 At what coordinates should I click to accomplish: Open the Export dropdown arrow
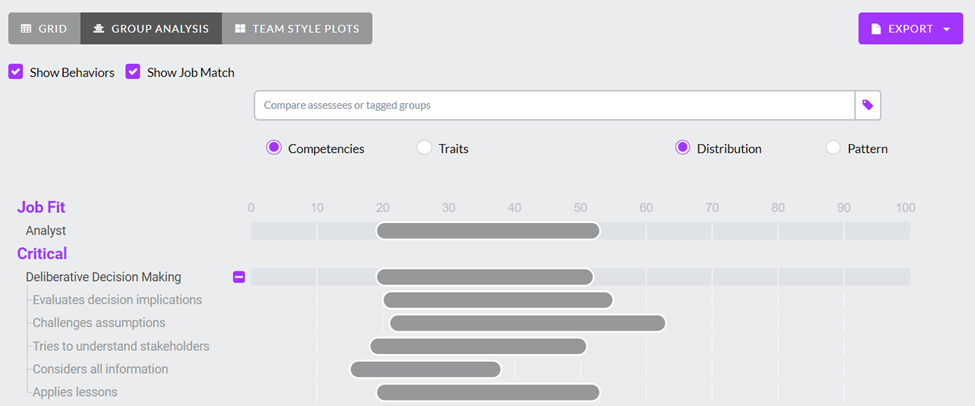point(947,29)
